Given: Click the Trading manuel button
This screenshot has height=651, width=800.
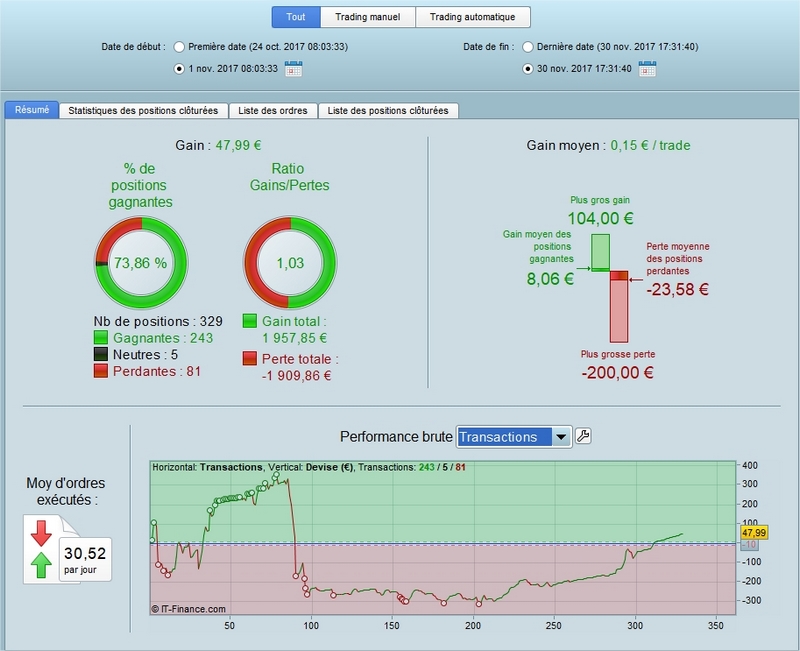Looking at the screenshot, I should [368, 17].
